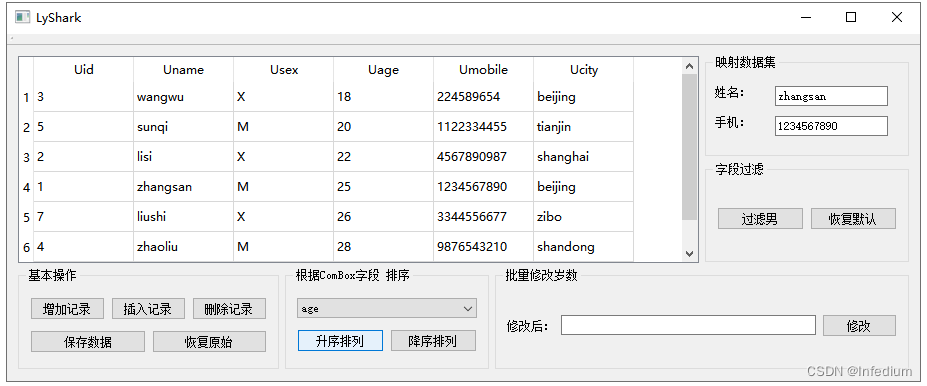Click the age cell 20
Image resolution: width=927 pixels, height=386 pixels.
383,127
